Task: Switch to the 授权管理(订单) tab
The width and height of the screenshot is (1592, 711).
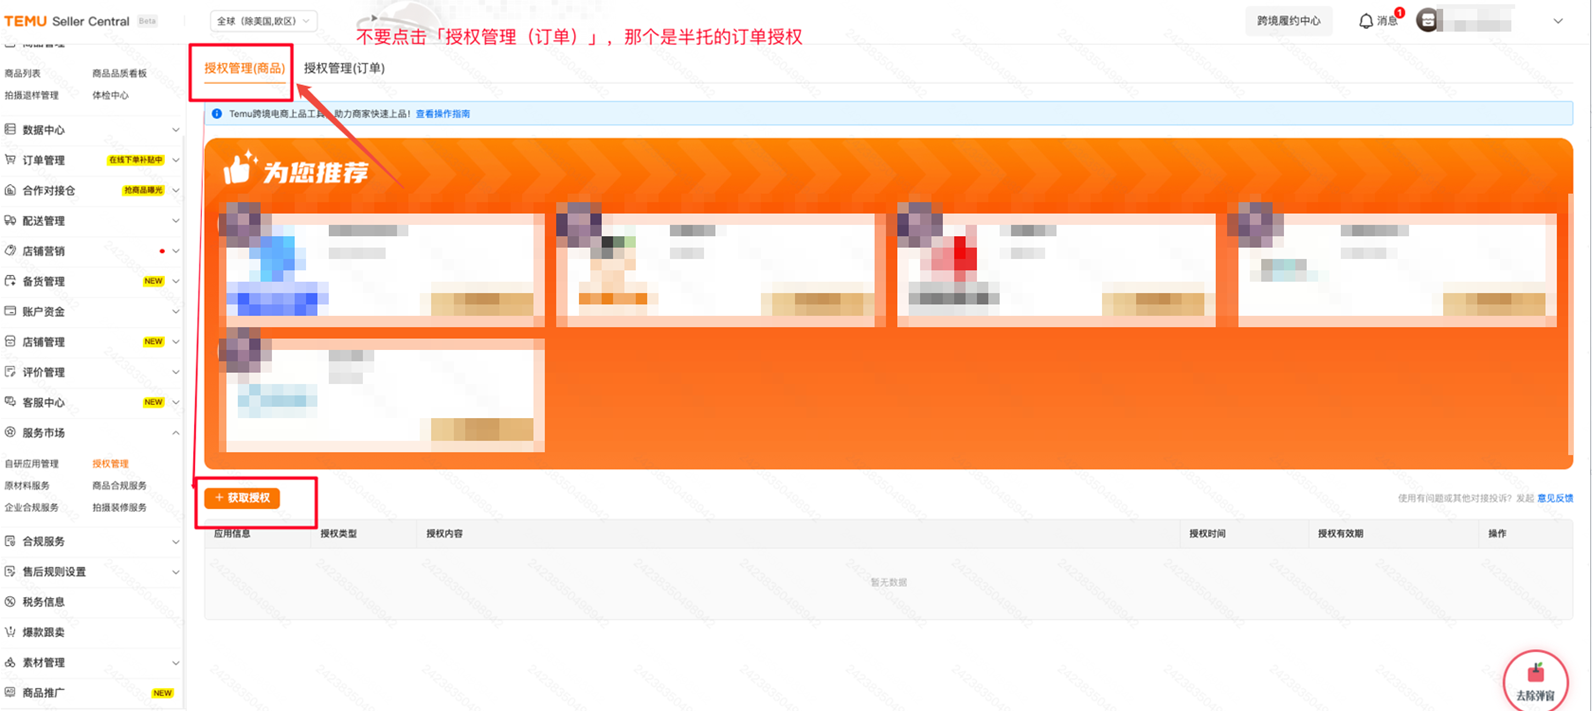Action: pos(344,68)
